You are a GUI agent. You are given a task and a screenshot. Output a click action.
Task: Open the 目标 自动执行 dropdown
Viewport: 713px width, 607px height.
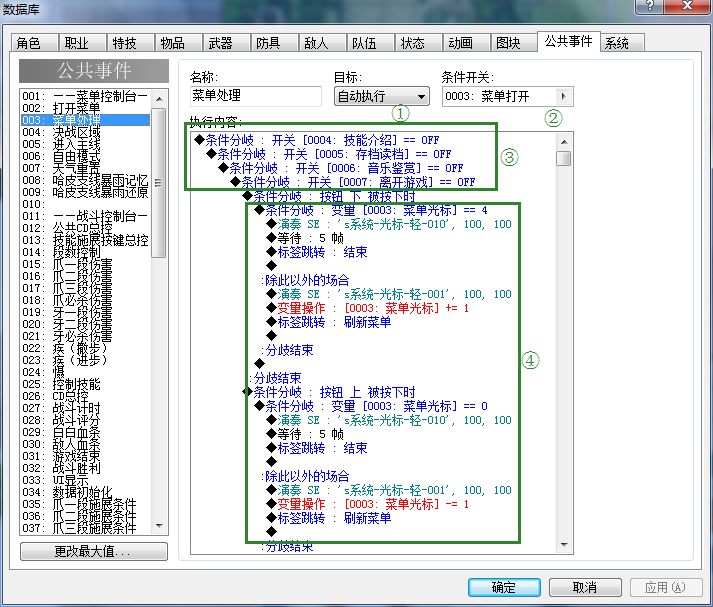(381, 97)
